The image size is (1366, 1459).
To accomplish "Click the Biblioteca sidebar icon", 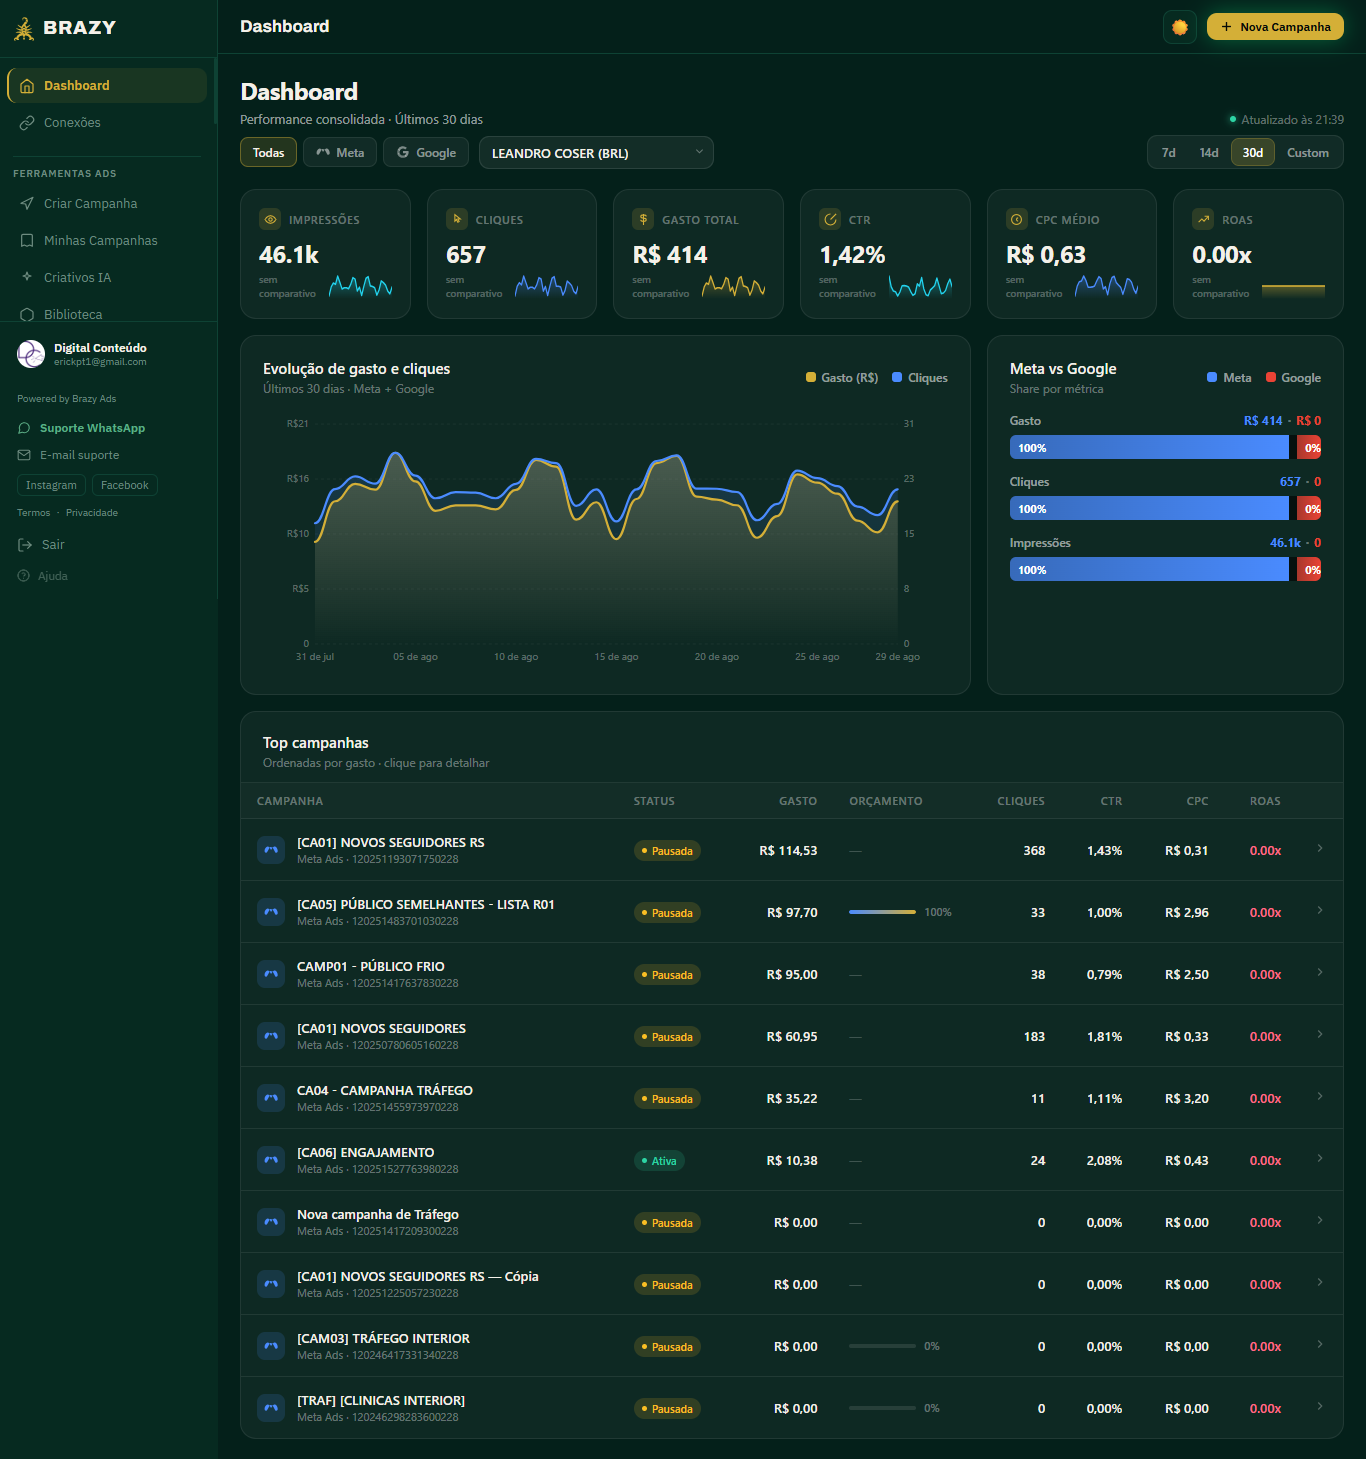I will 27,314.
